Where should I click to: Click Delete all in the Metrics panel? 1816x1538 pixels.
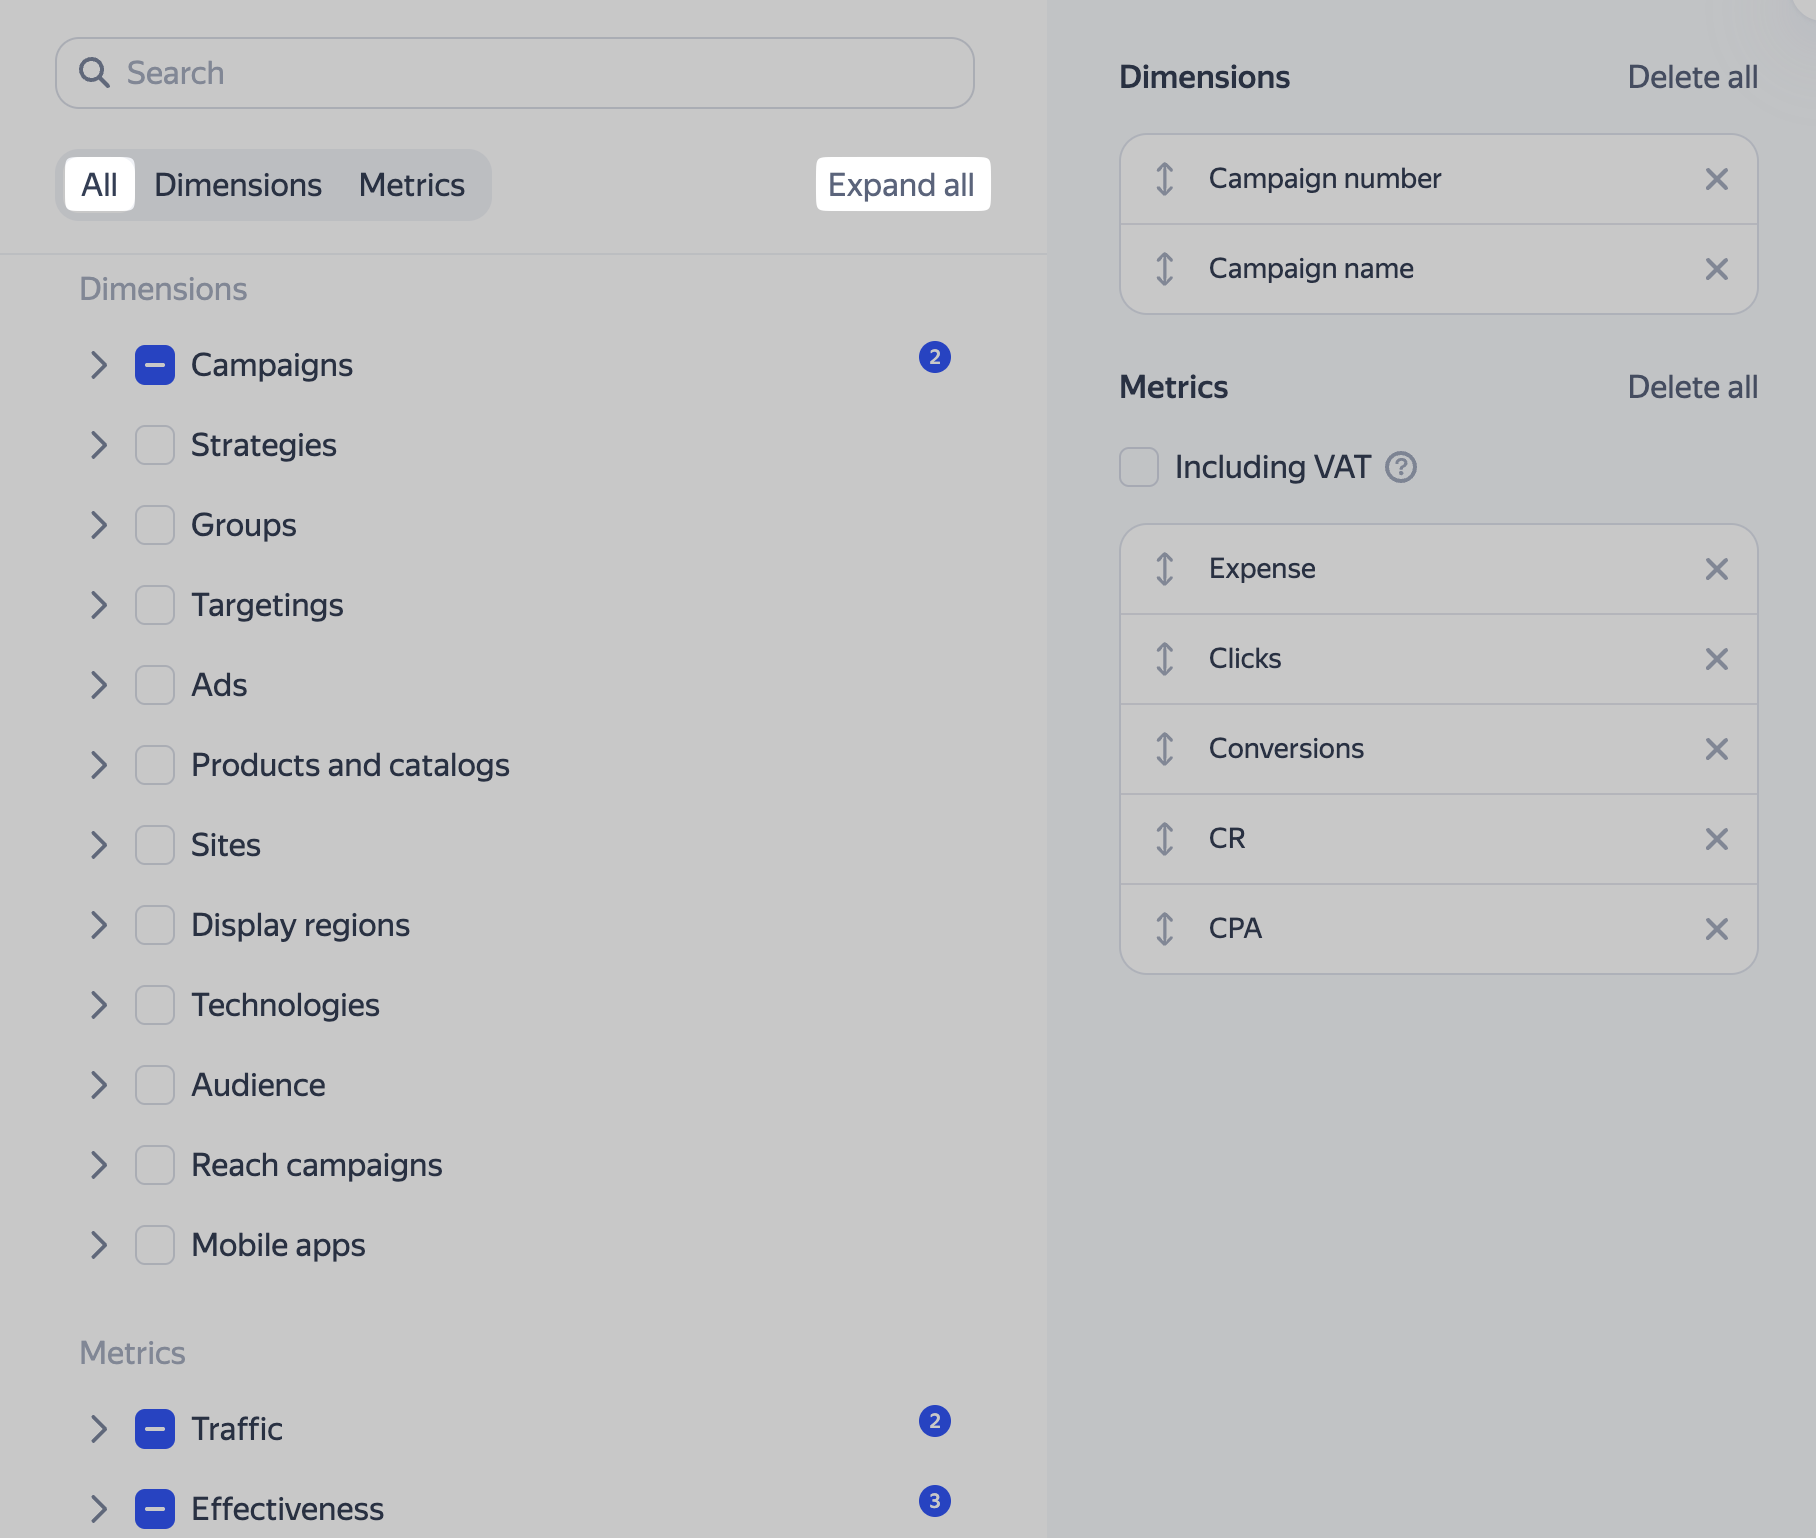tap(1692, 387)
